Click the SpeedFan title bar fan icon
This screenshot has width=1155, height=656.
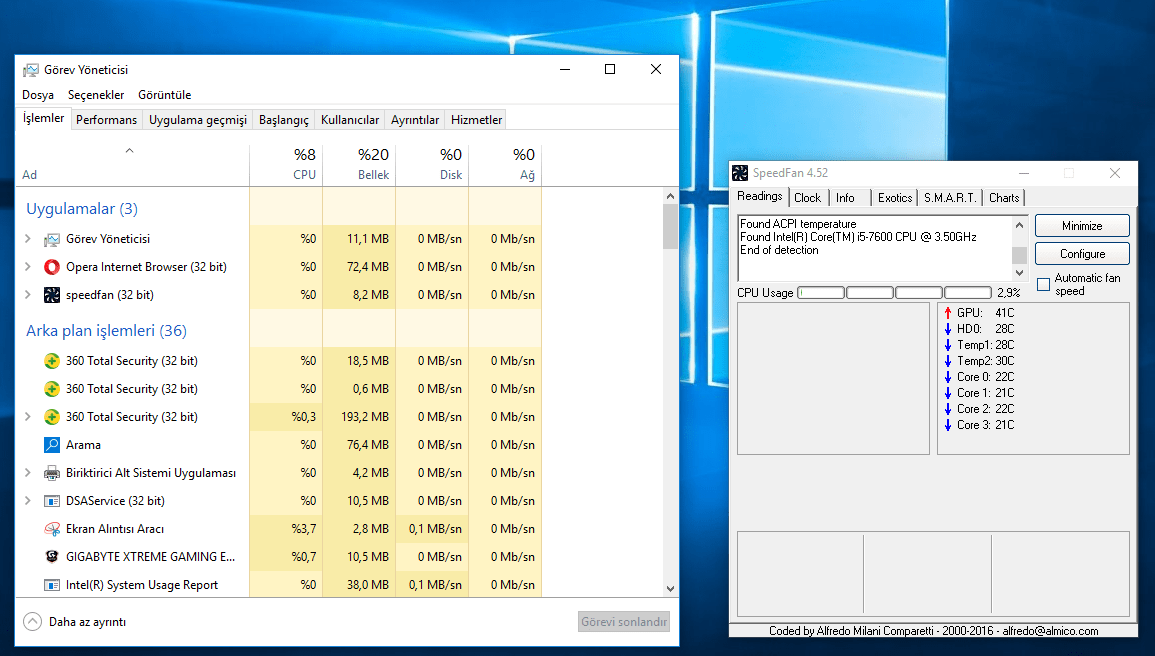tap(740, 173)
